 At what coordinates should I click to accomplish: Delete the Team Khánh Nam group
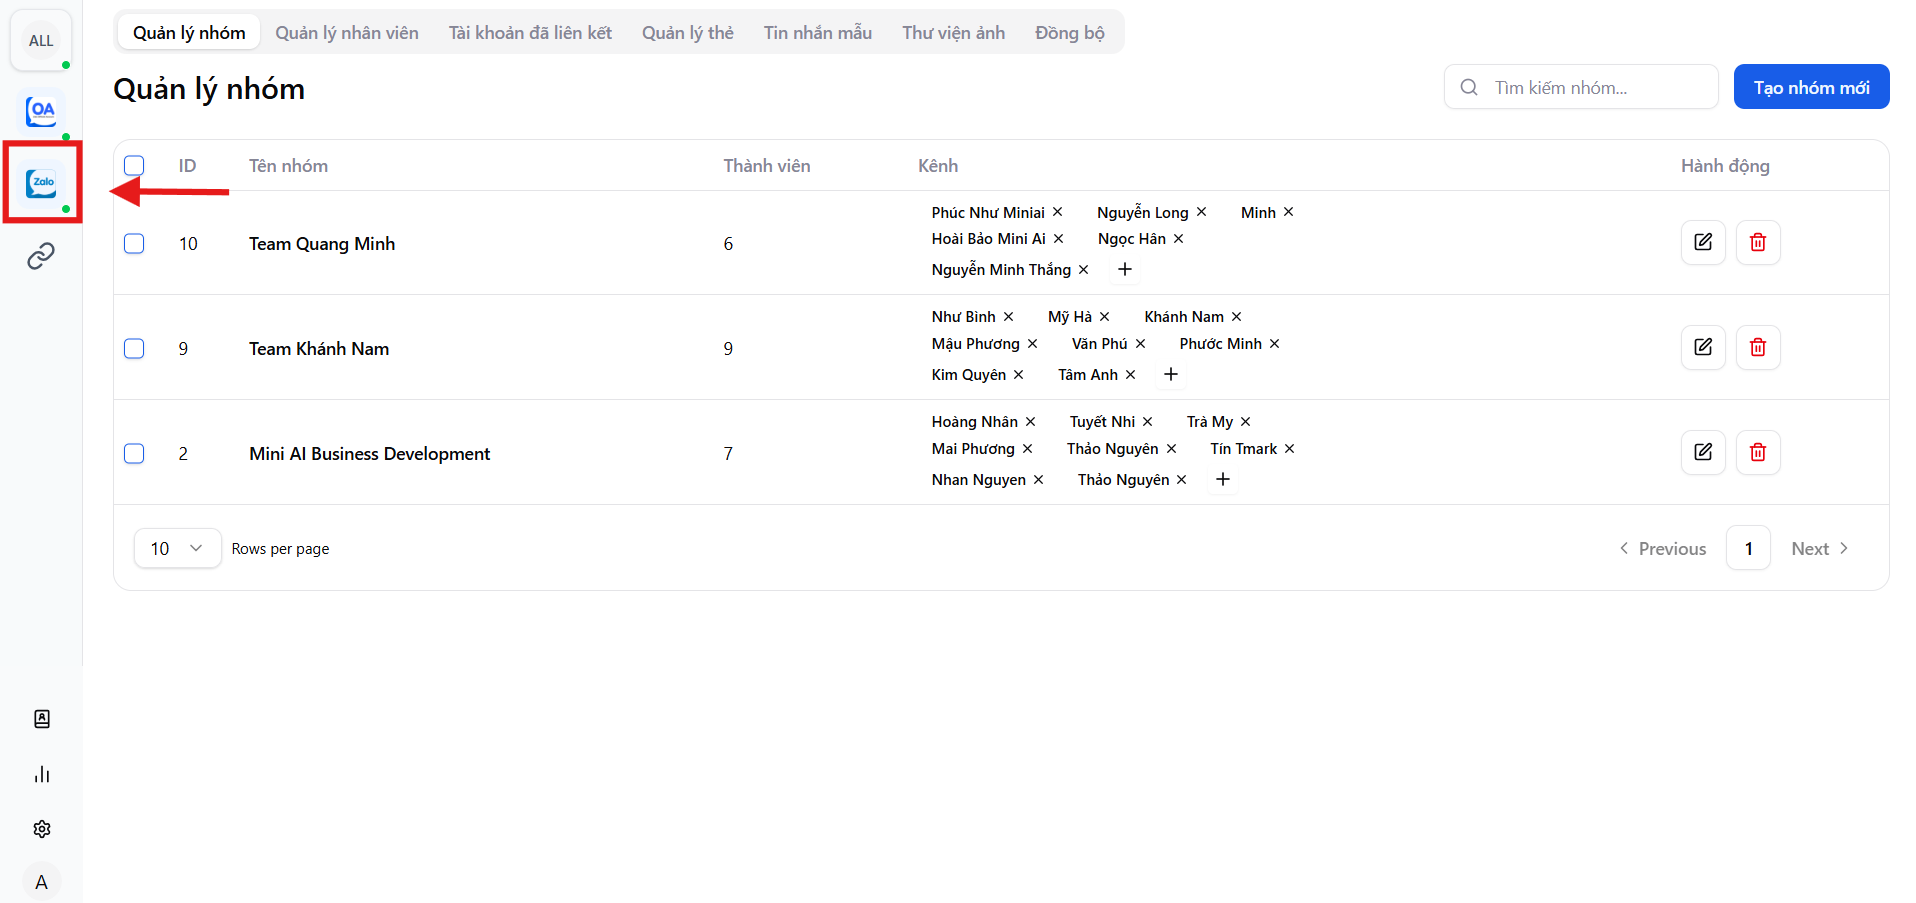[x=1757, y=347]
